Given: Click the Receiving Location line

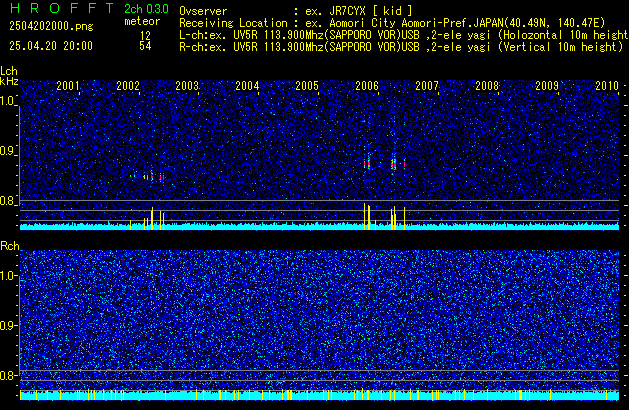Looking at the screenshot, I should (x=392, y=23).
